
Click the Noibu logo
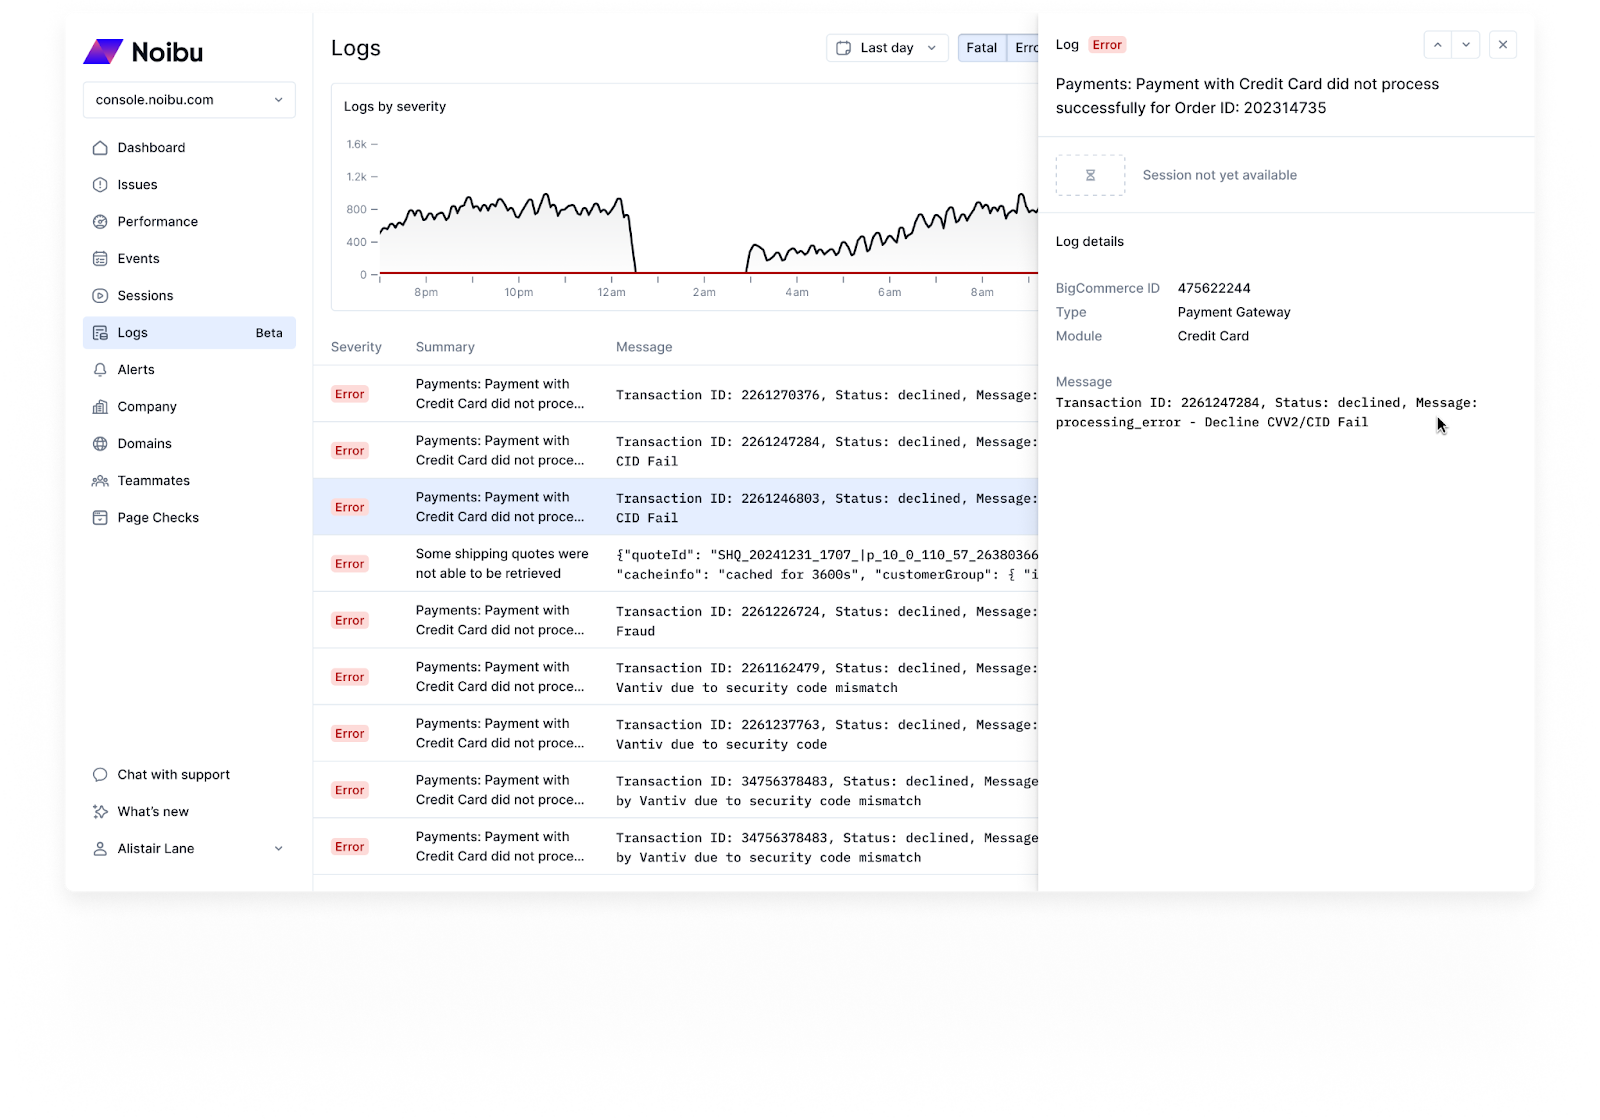[x=143, y=52]
